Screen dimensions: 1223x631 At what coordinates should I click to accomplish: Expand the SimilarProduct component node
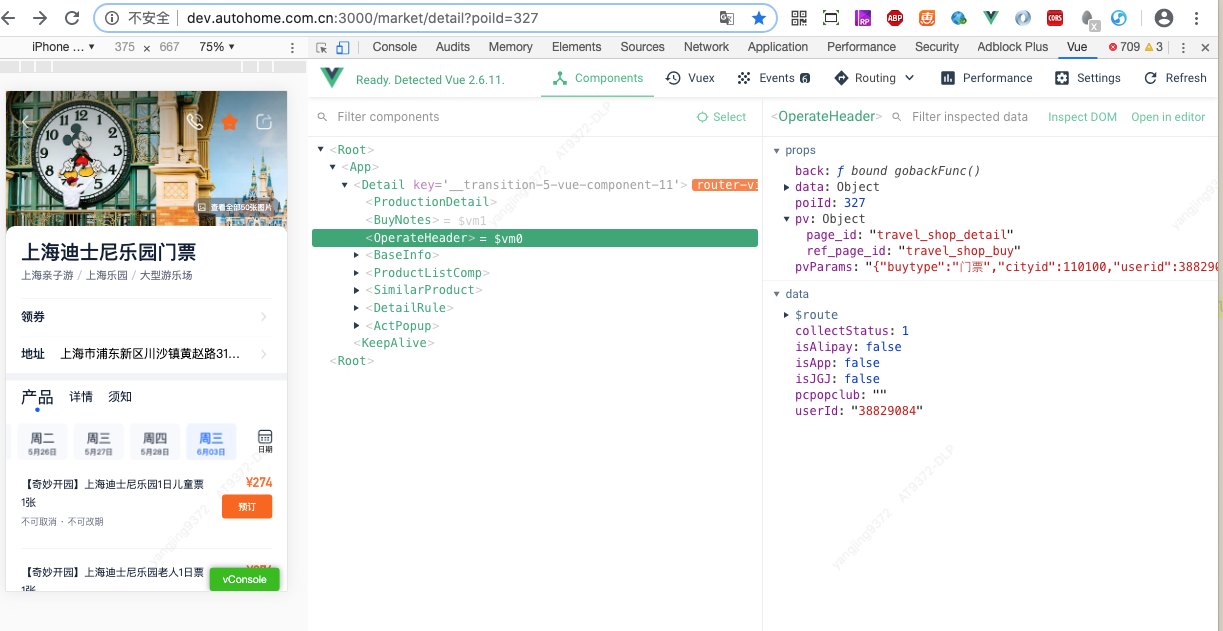coord(357,290)
